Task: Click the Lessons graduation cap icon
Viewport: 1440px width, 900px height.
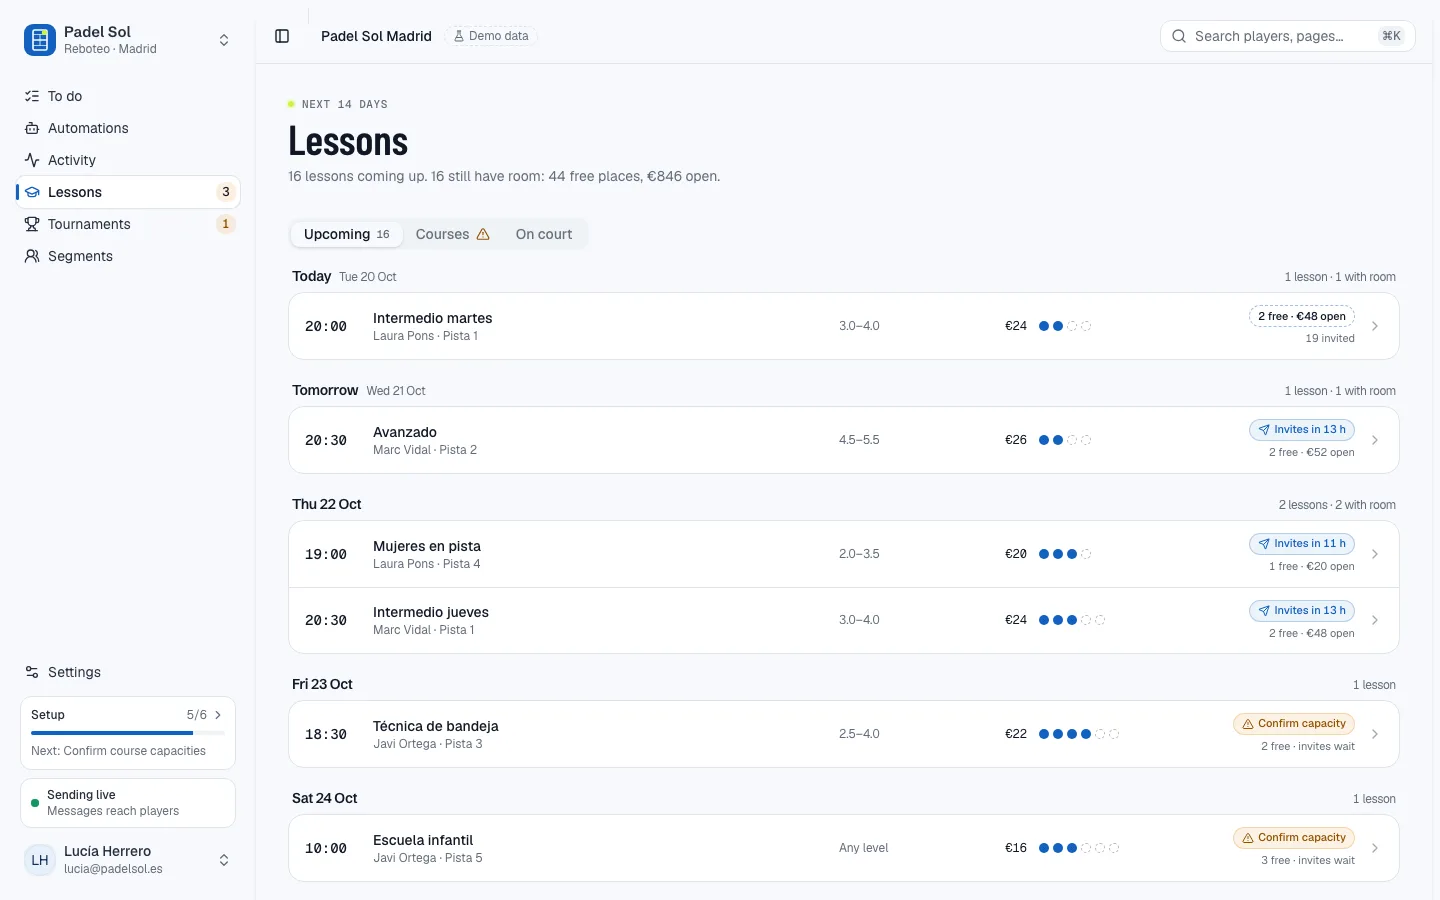Action: pyautogui.click(x=32, y=192)
